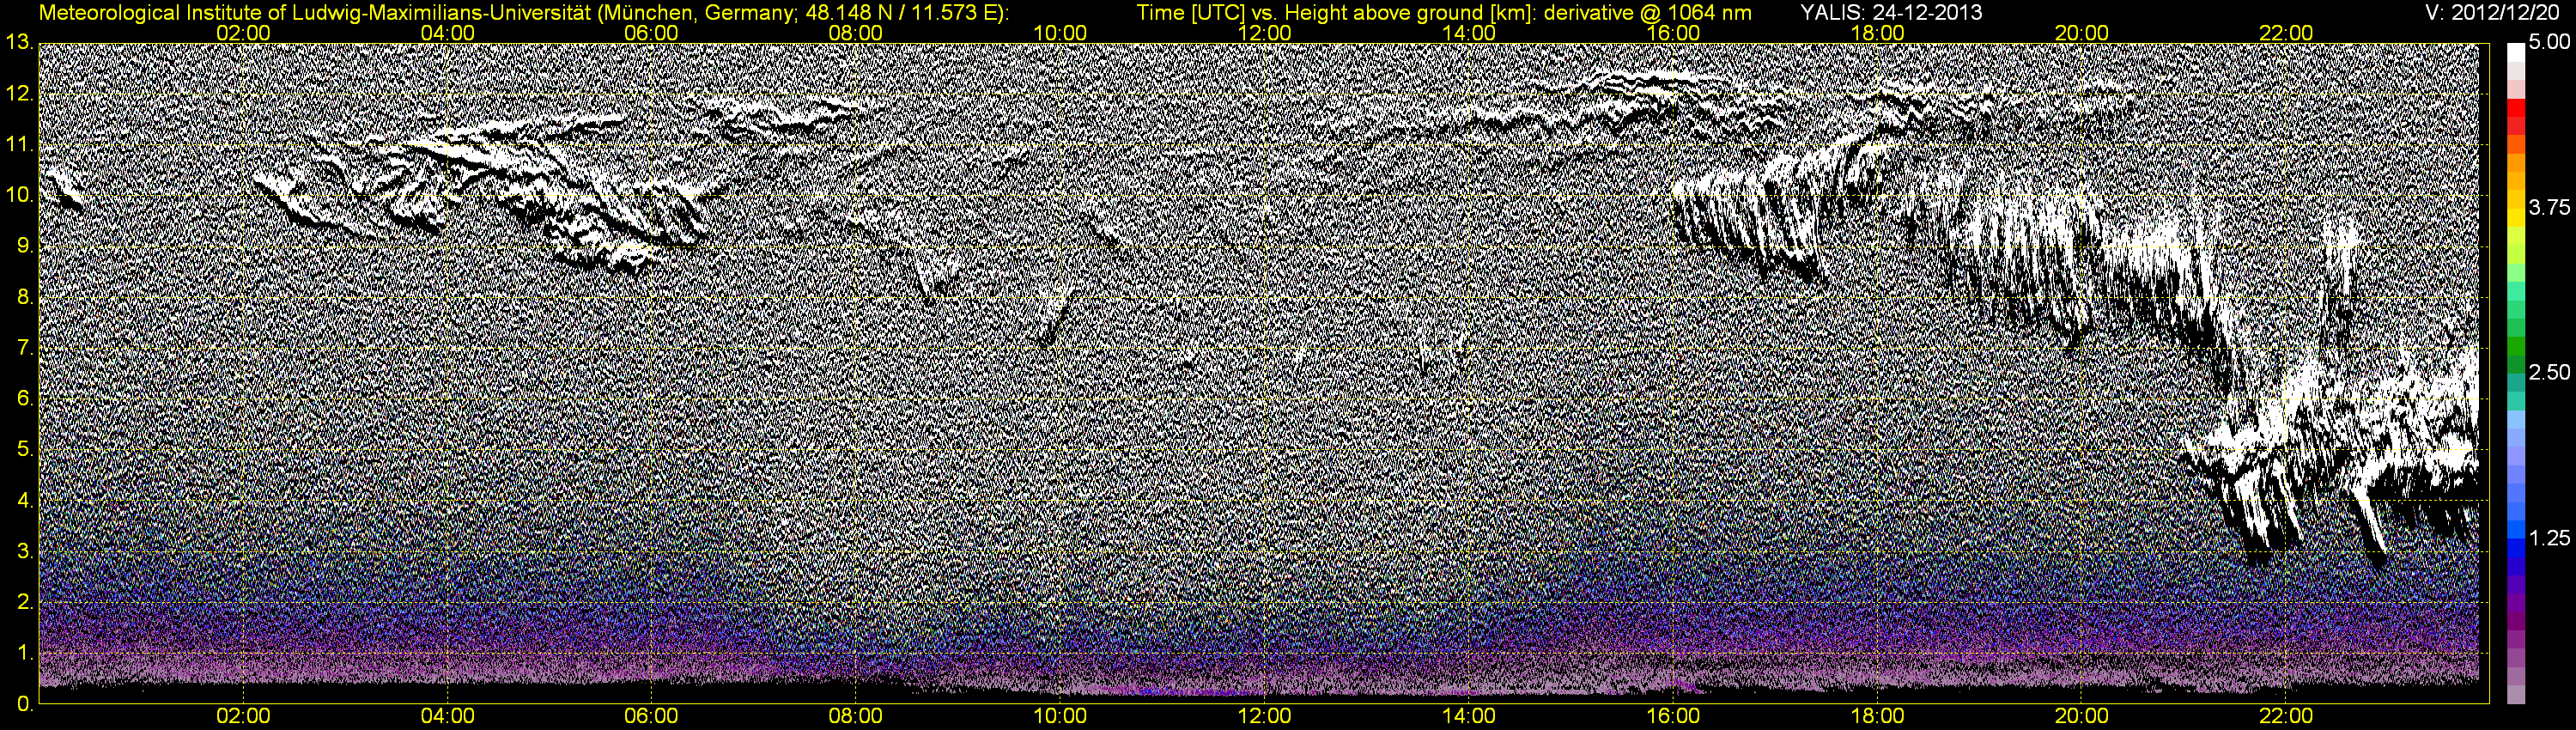2576x730 pixels.
Task: Click the 5 km label on the height axis
Action: tap(25, 450)
